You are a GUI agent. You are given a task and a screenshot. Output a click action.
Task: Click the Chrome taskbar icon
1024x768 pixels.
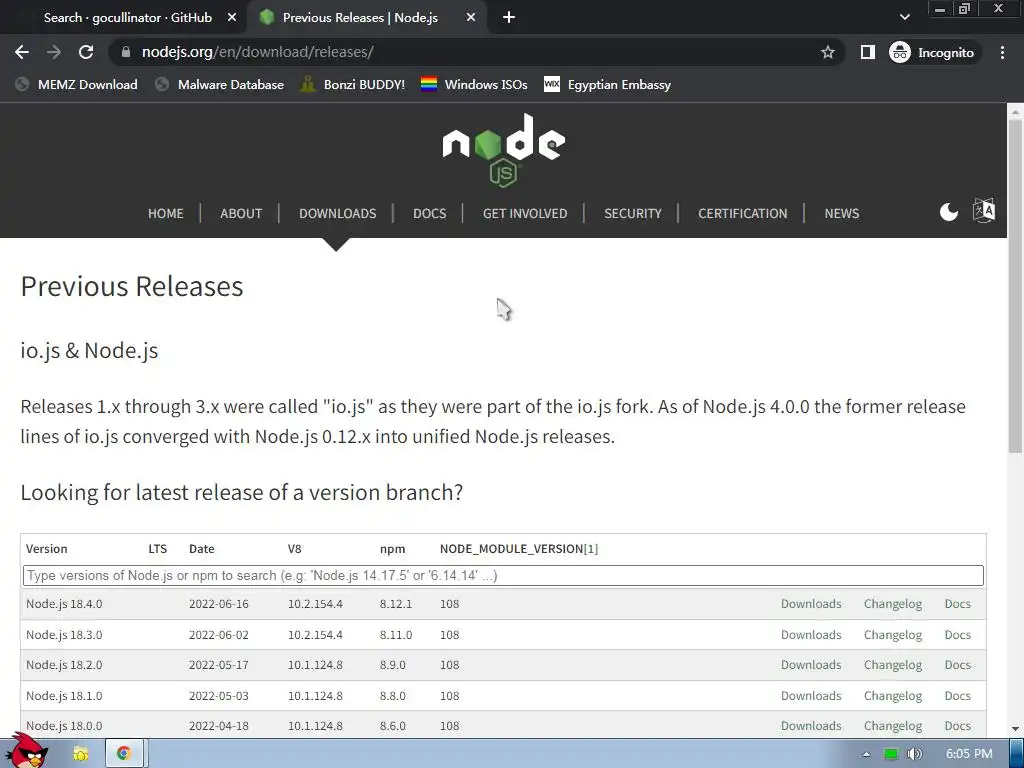123,754
